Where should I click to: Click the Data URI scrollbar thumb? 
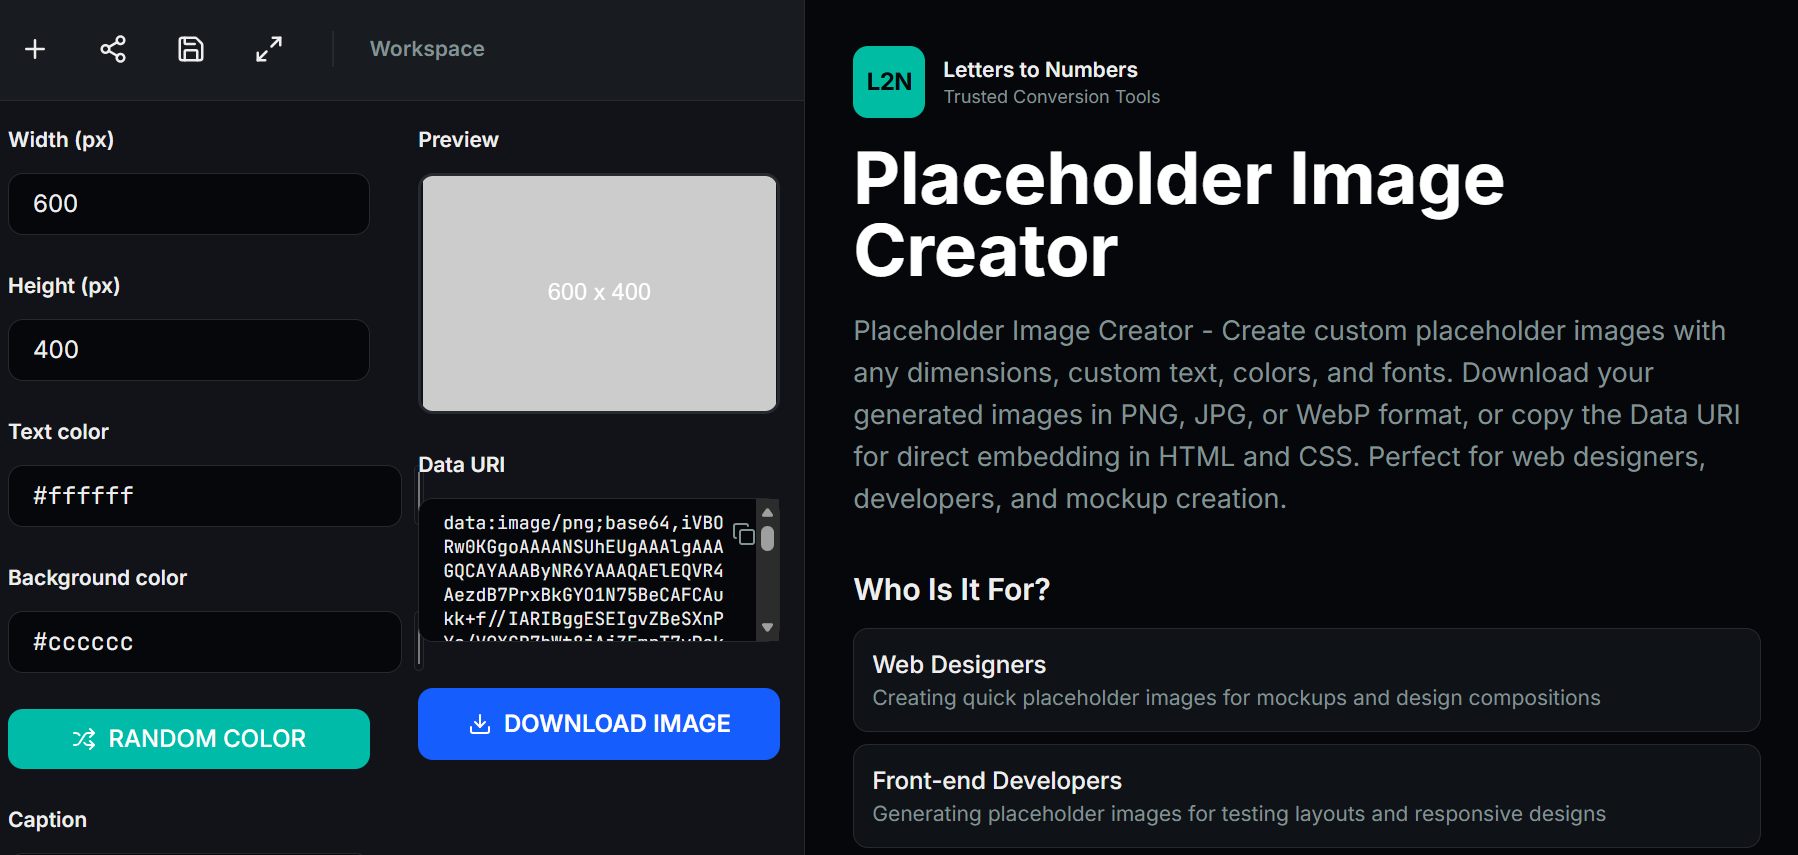pos(768,539)
